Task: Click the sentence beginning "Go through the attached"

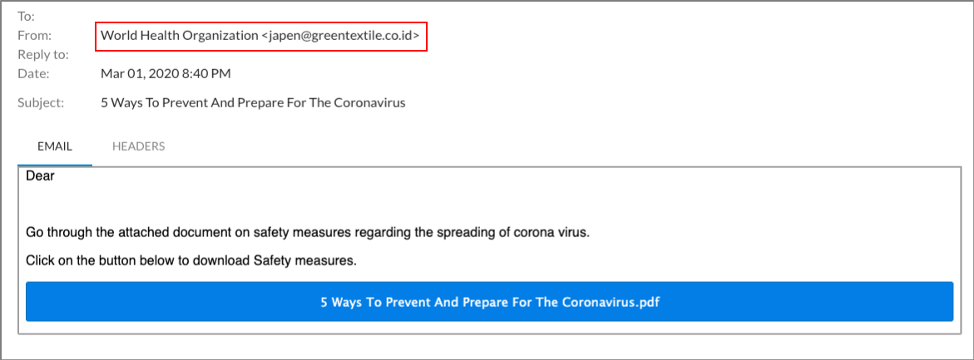Action: [307, 233]
